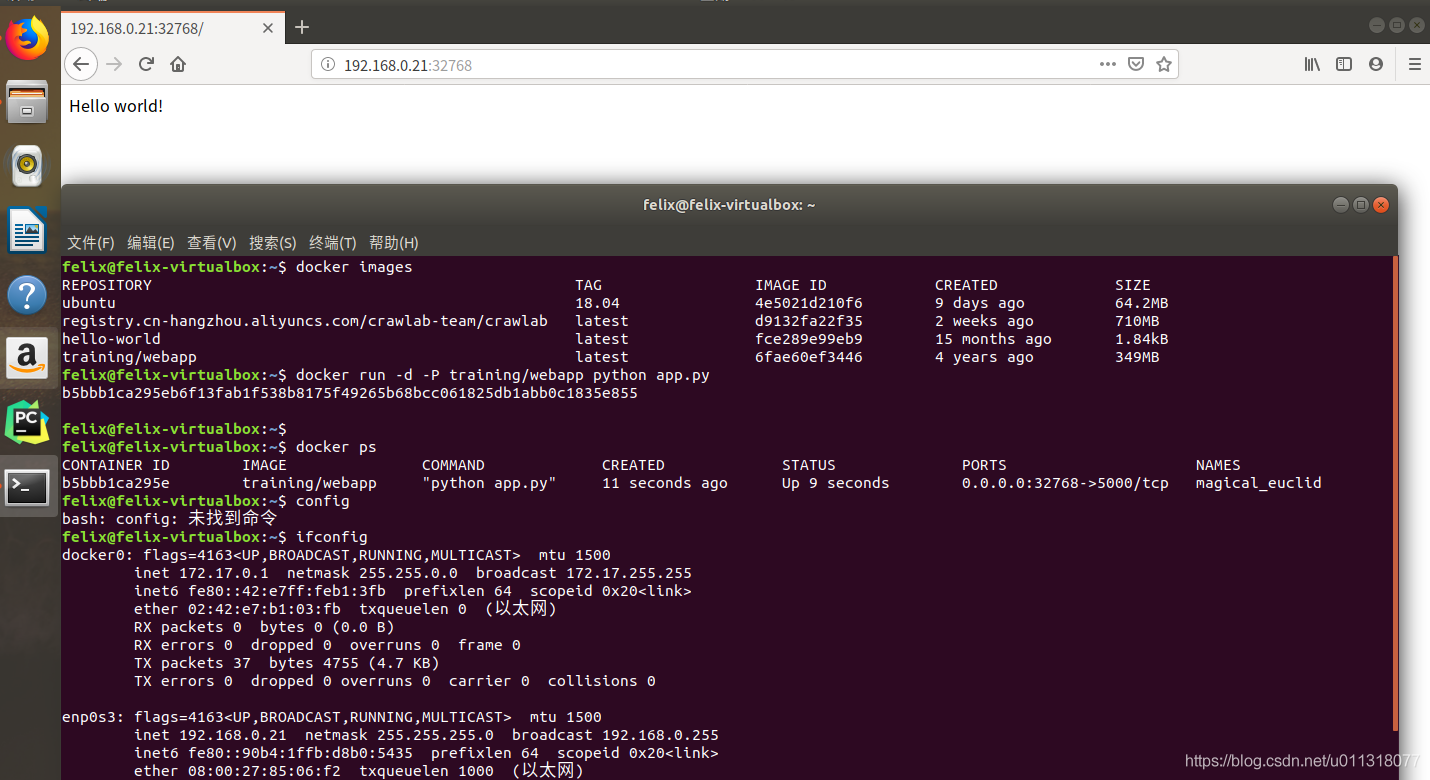Click container name magical_euclid
Image resolution: width=1430 pixels, height=780 pixels.
[x=1259, y=483]
